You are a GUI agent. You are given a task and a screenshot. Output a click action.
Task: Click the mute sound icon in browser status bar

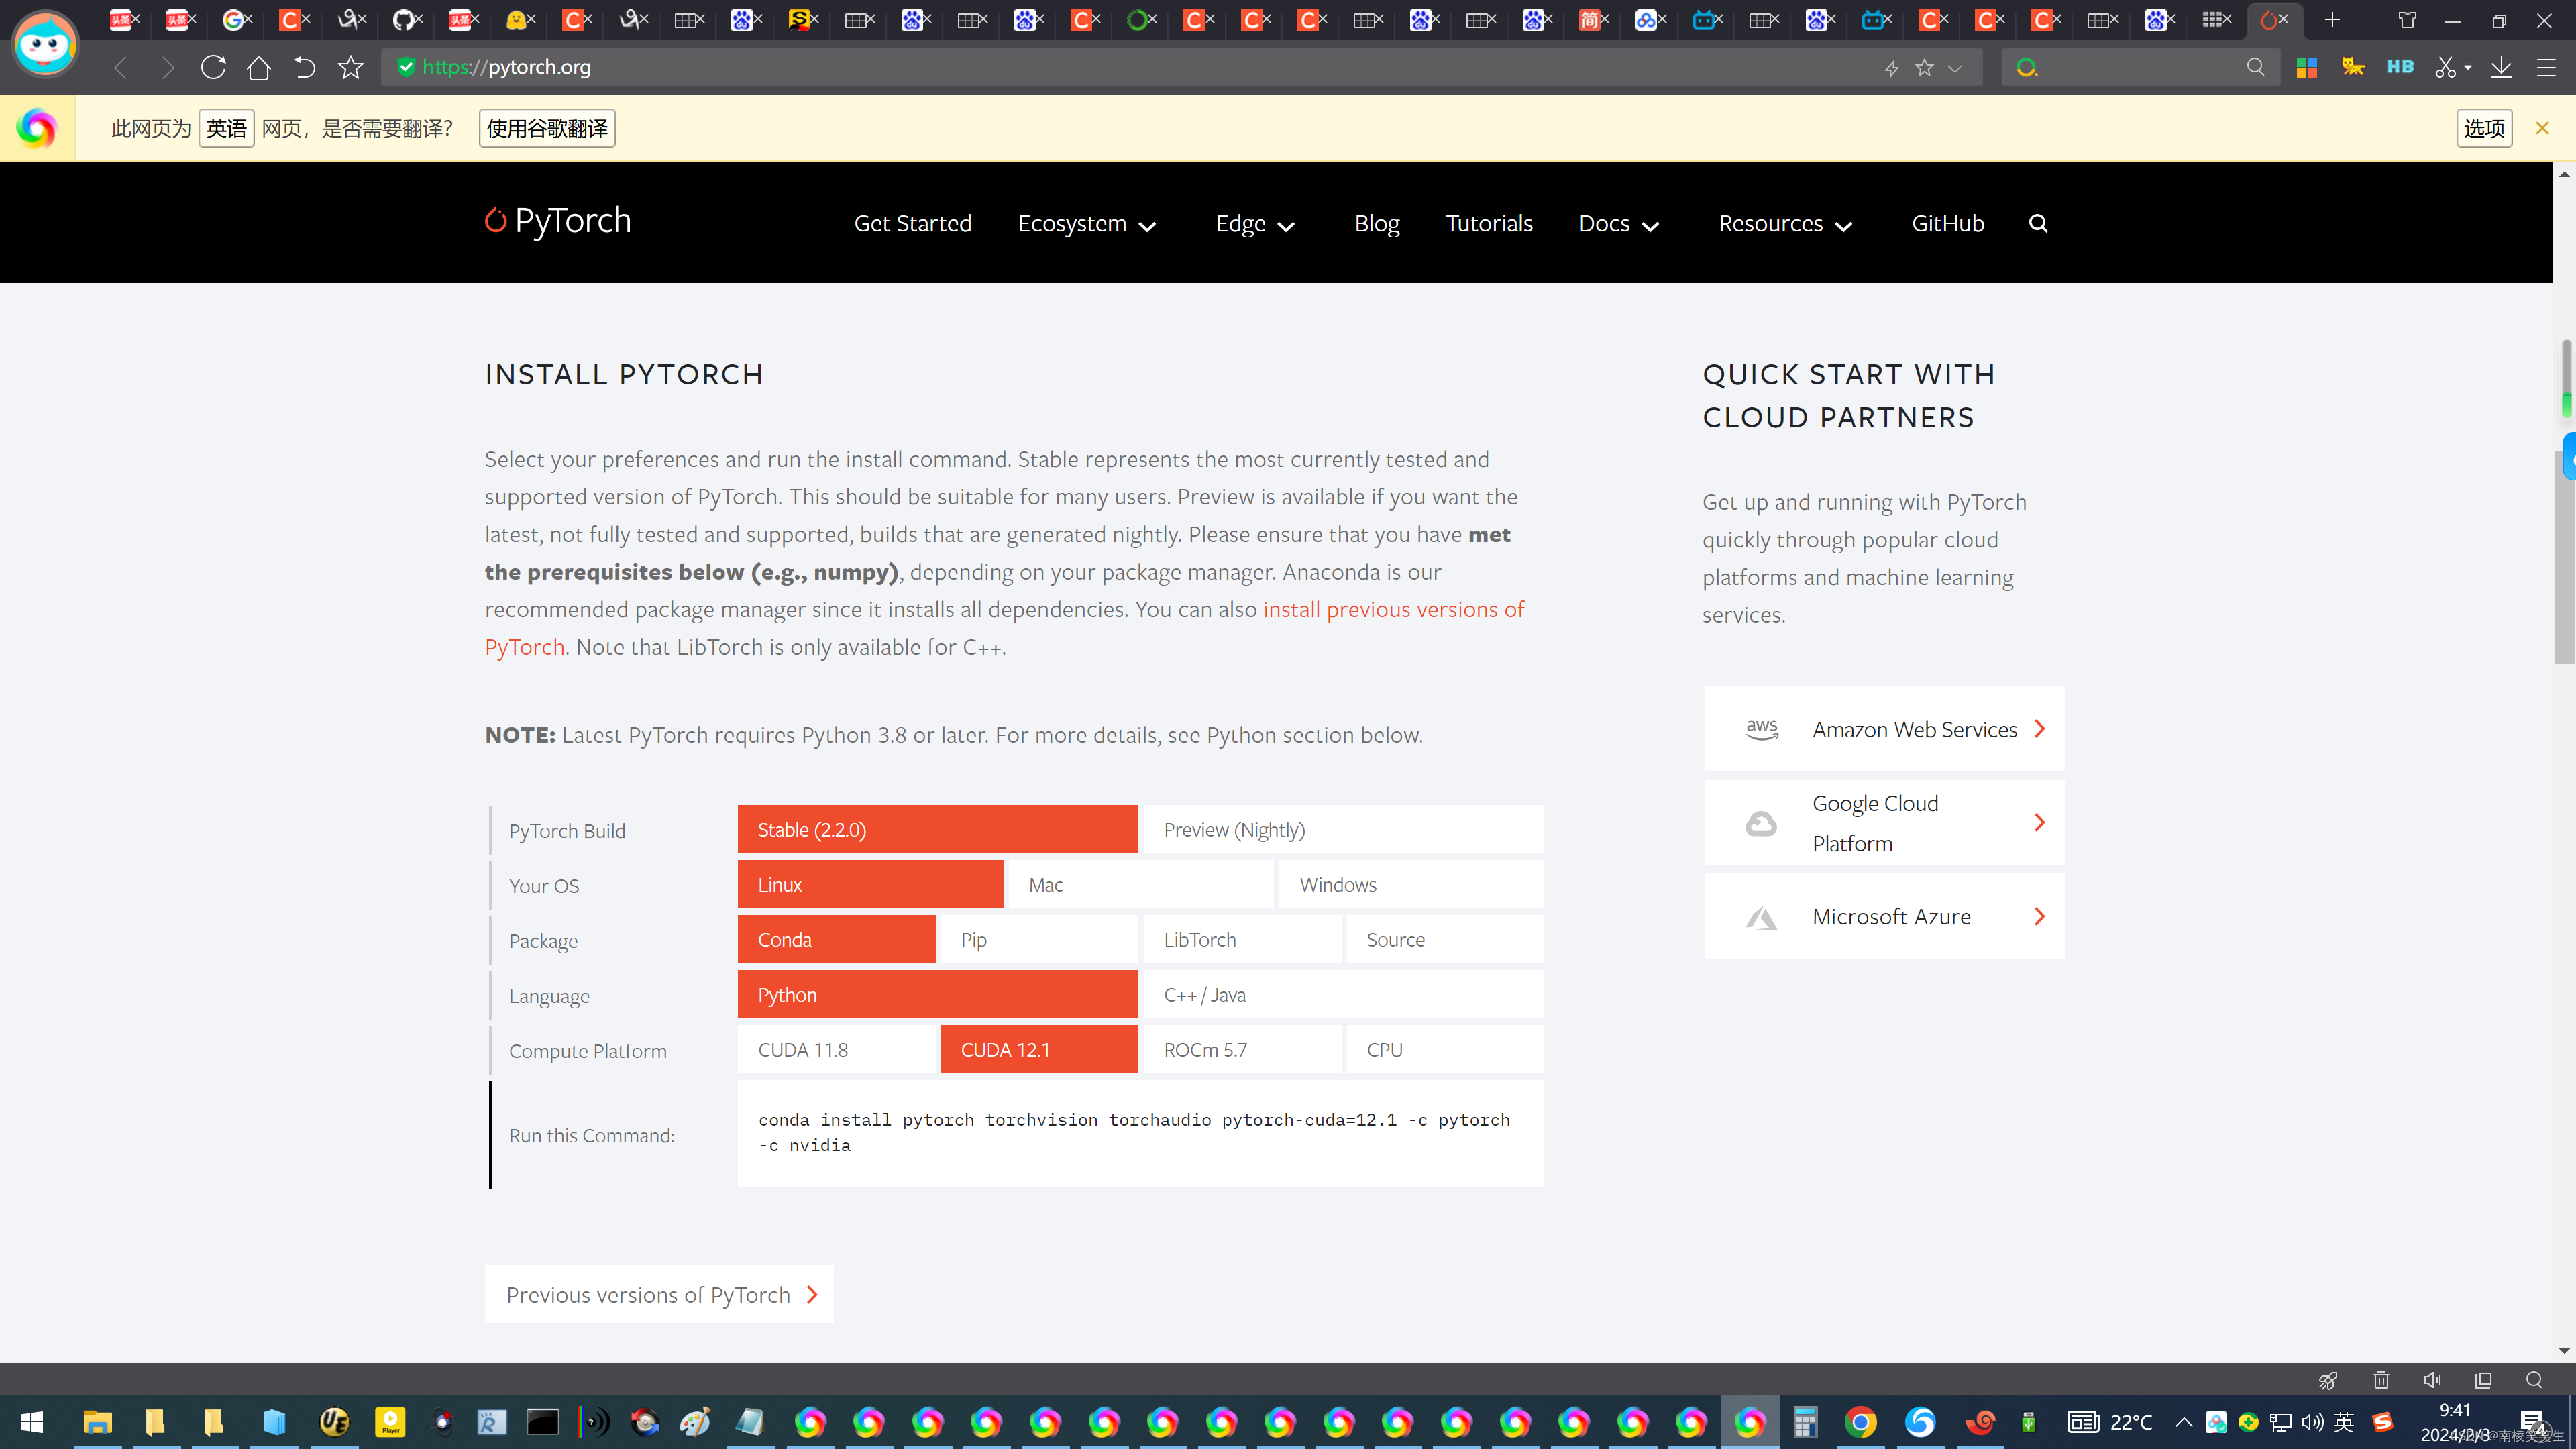point(2432,1380)
